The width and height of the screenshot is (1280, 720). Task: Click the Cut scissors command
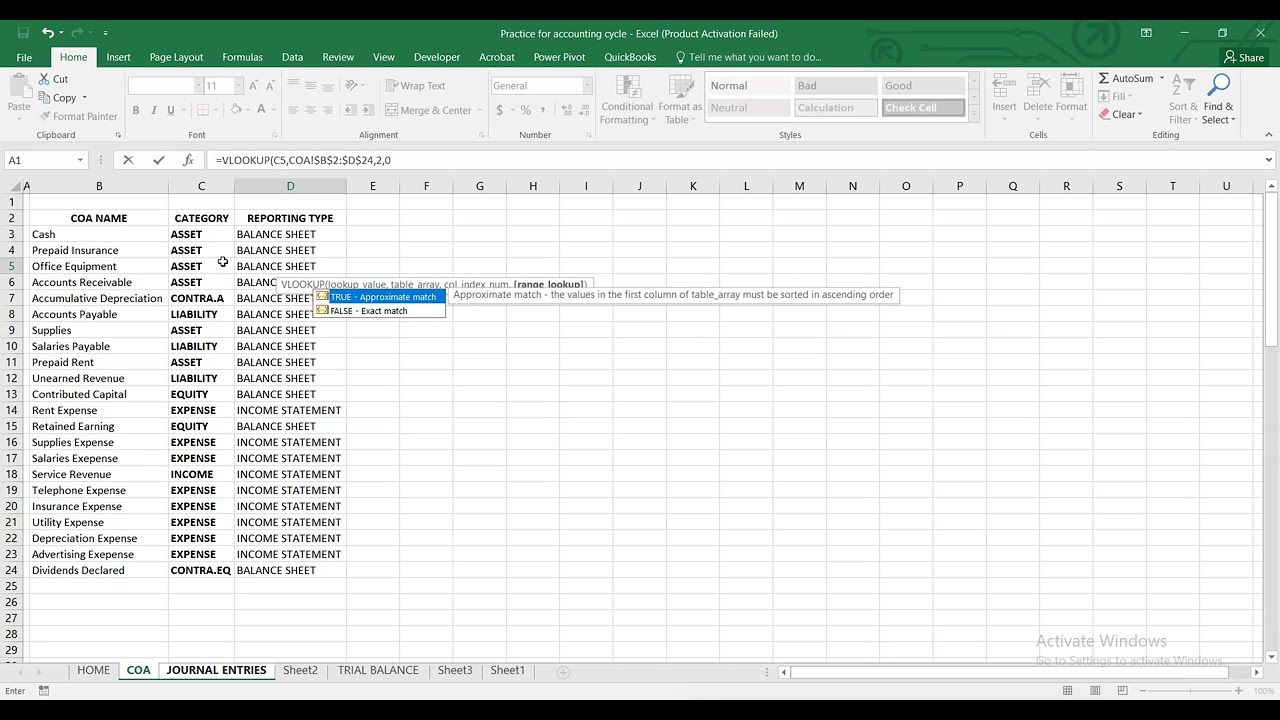[54, 79]
